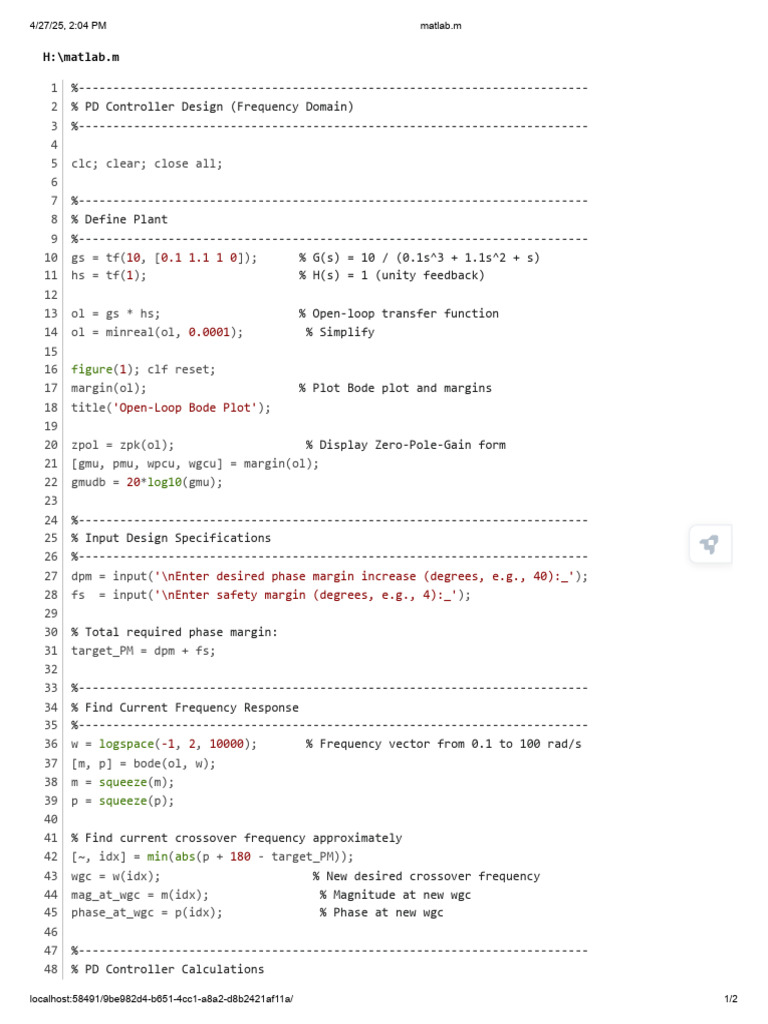Click the '% PD Controller Calculations' comment
The width and height of the screenshot is (768, 1024).
[x=167, y=969]
